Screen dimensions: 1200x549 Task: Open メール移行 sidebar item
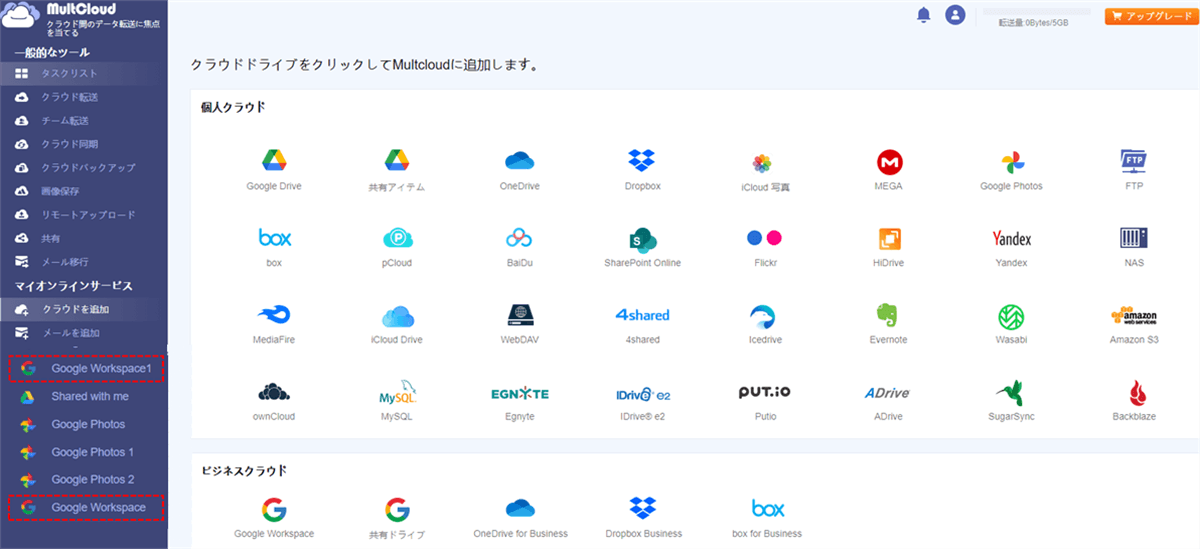pyautogui.click(x=65, y=262)
